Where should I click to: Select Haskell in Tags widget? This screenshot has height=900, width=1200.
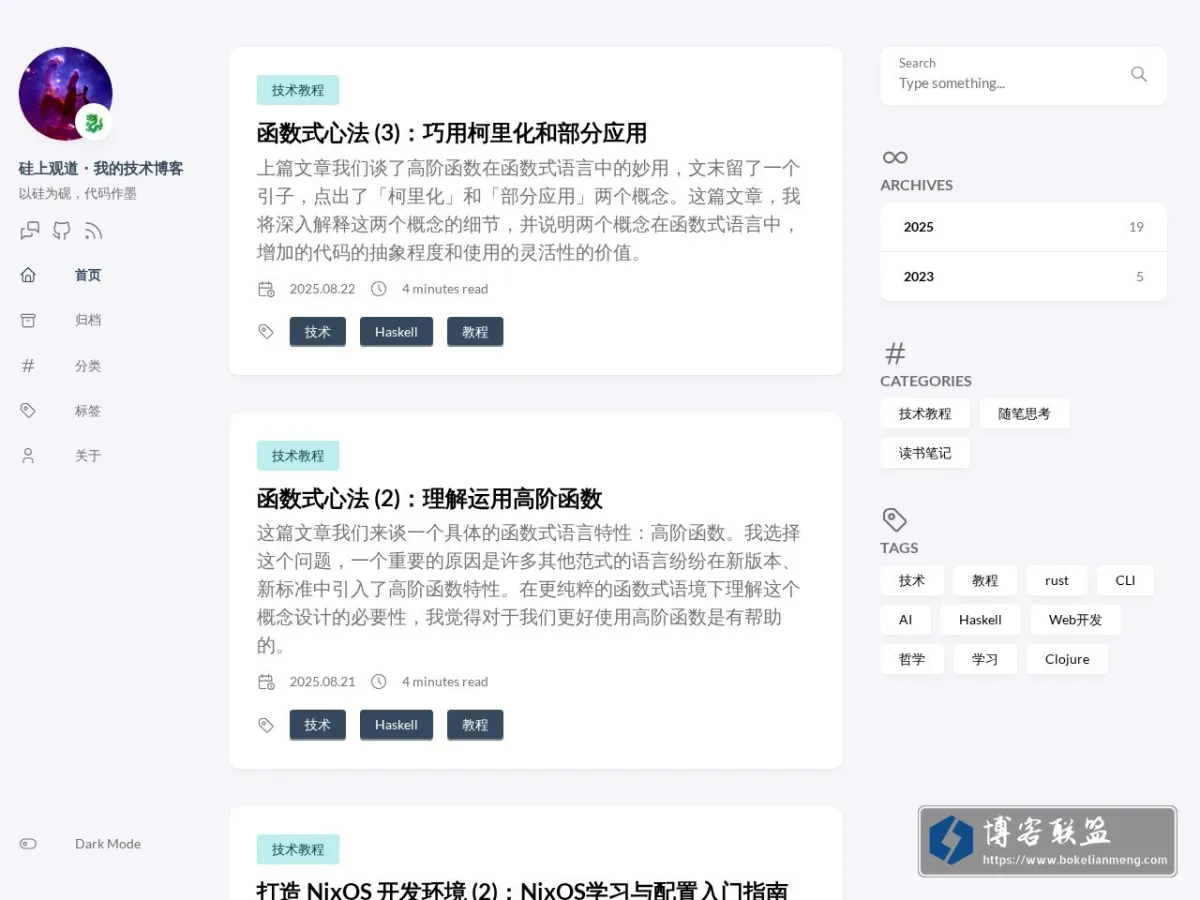tap(980, 620)
